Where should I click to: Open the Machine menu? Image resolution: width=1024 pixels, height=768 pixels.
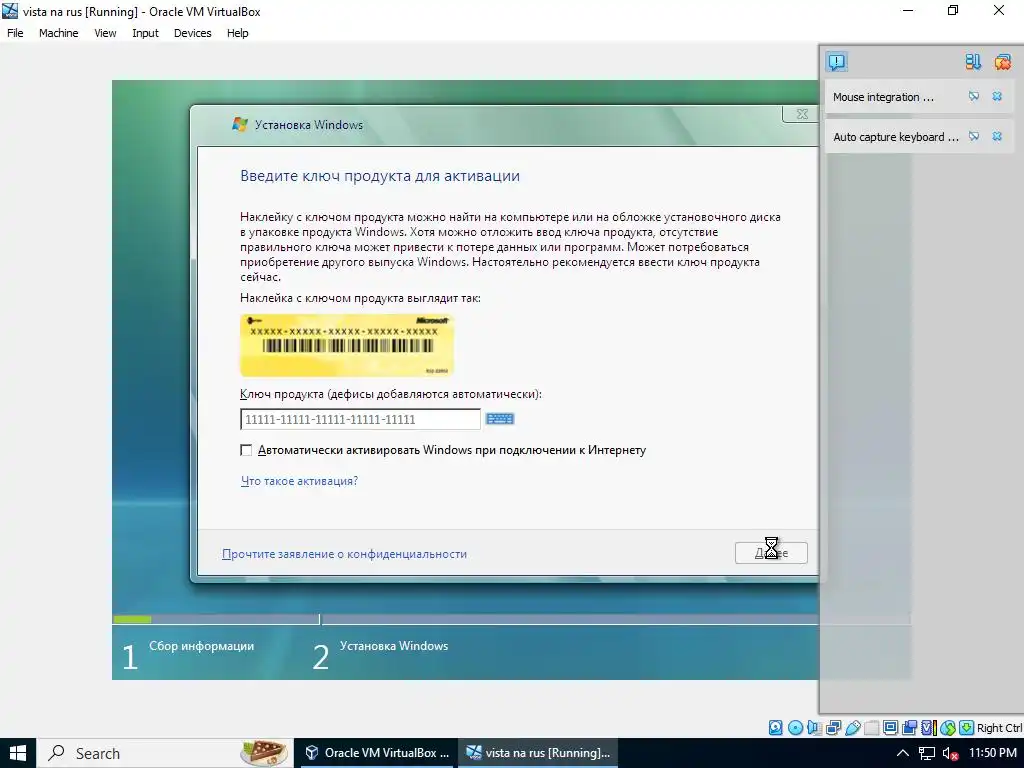pyautogui.click(x=58, y=33)
